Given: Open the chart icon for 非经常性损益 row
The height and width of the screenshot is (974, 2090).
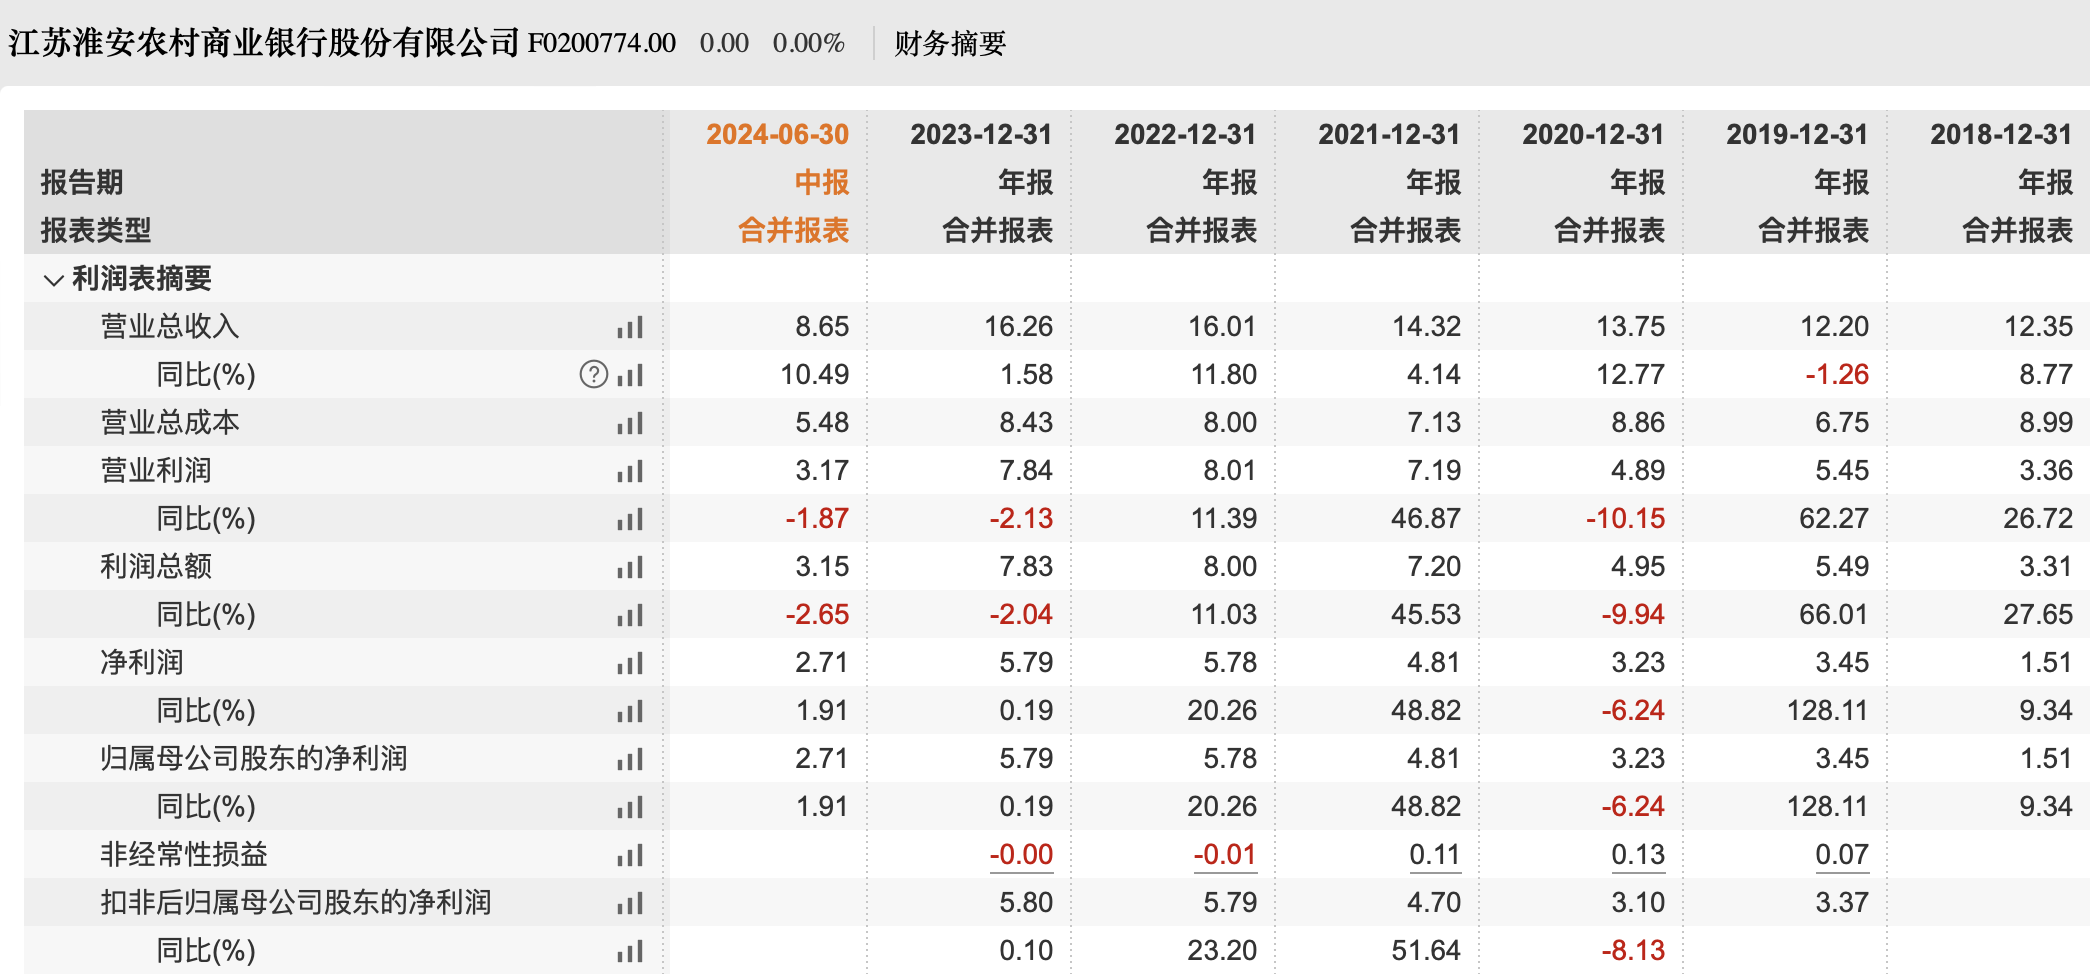Looking at the screenshot, I should pyautogui.click(x=630, y=856).
